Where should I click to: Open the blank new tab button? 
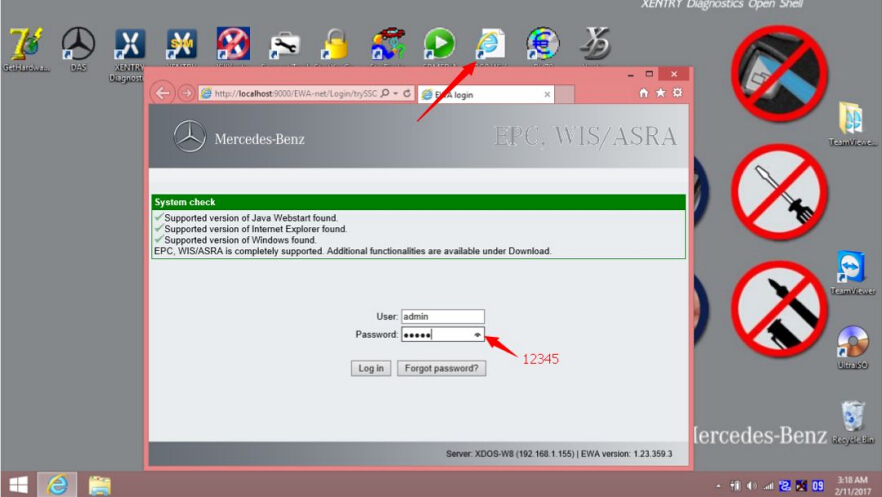566,94
